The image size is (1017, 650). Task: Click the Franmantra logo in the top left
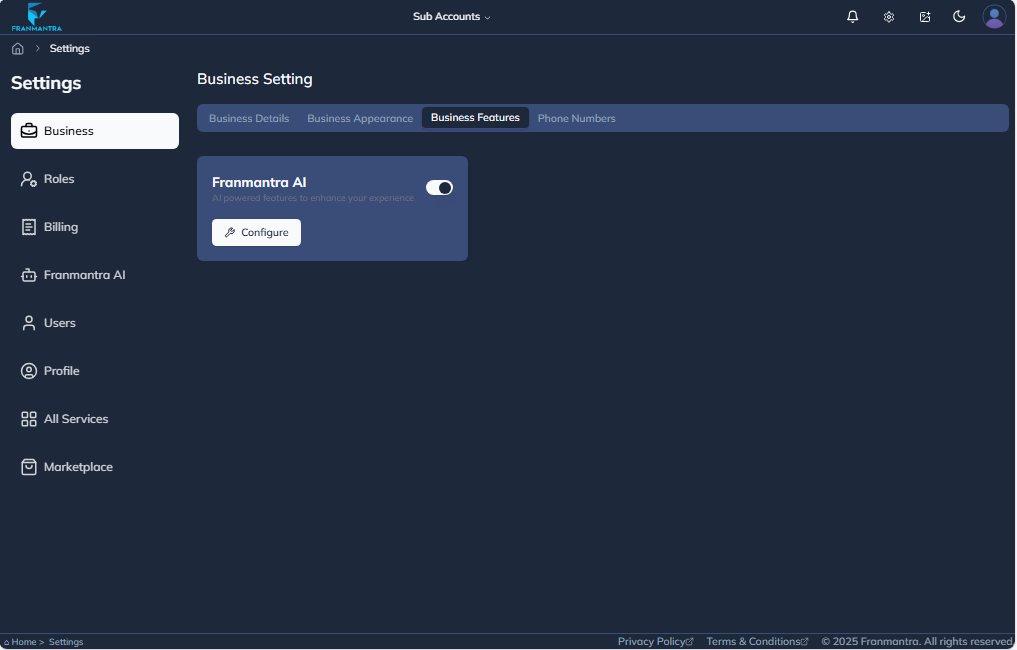tap(35, 16)
